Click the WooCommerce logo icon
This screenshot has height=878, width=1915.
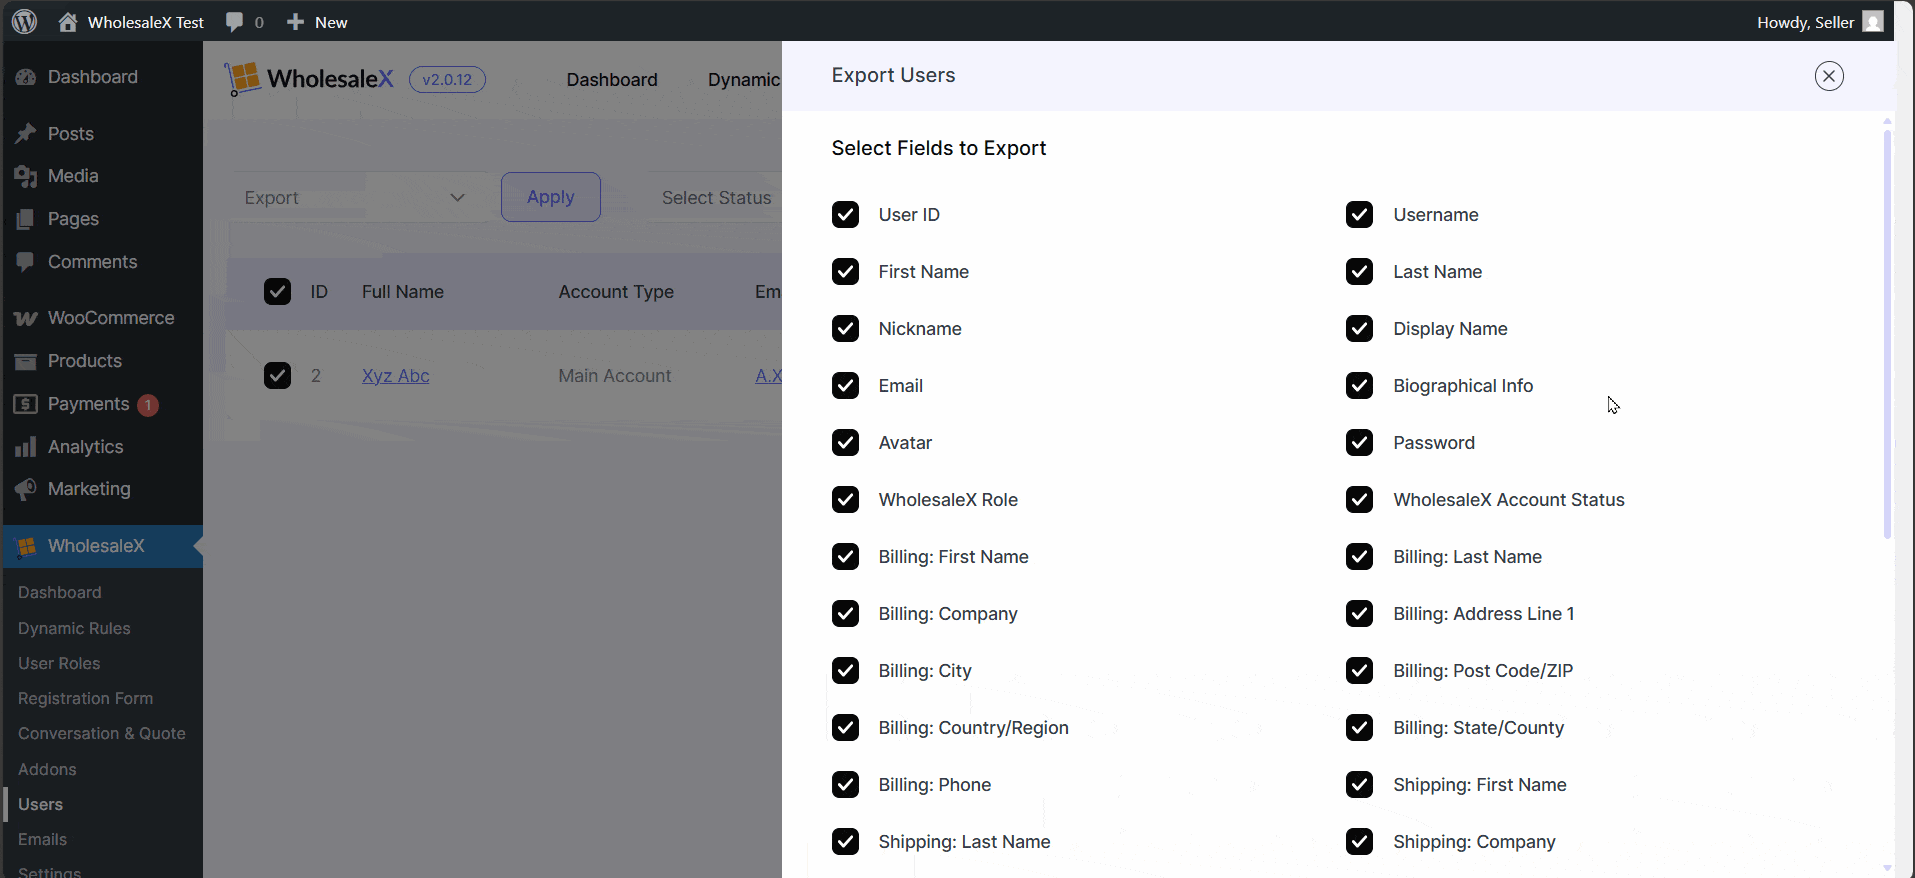(x=26, y=318)
